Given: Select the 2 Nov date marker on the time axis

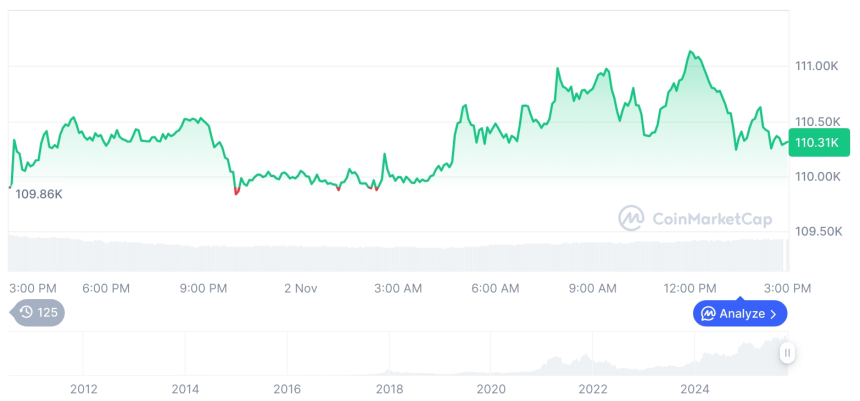Looking at the screenshot, I should coord(300,288).
